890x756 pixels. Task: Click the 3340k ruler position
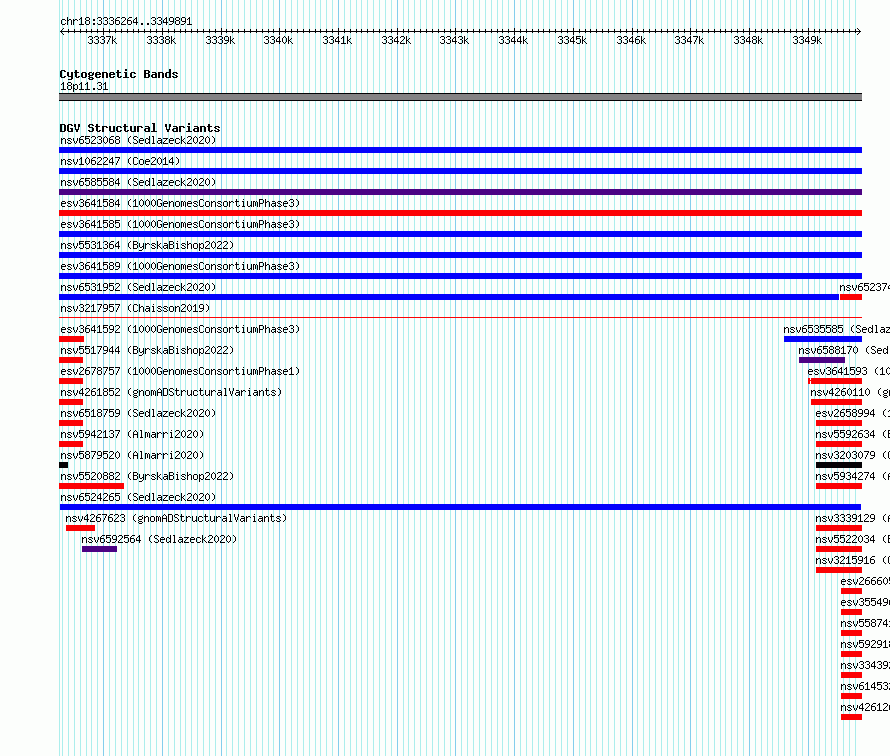(278, 40)
